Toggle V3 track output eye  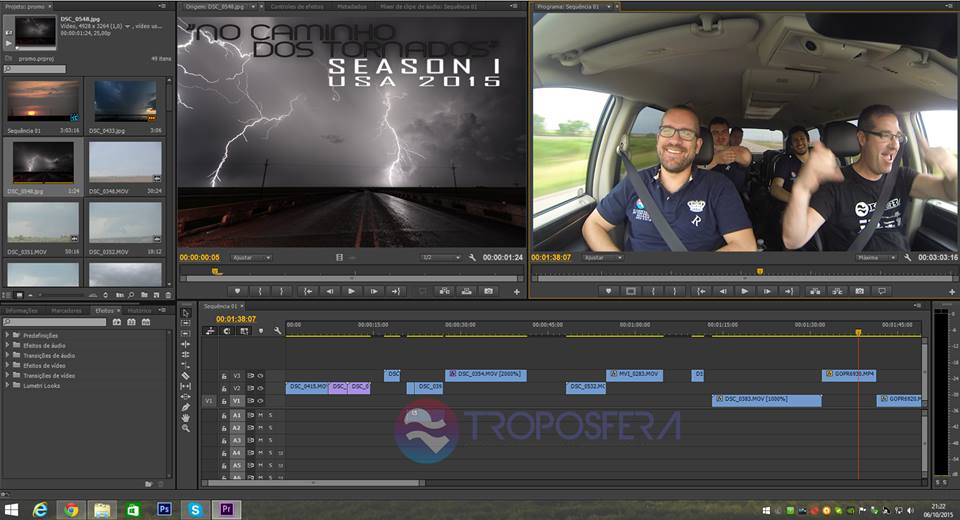pos(260,375)
